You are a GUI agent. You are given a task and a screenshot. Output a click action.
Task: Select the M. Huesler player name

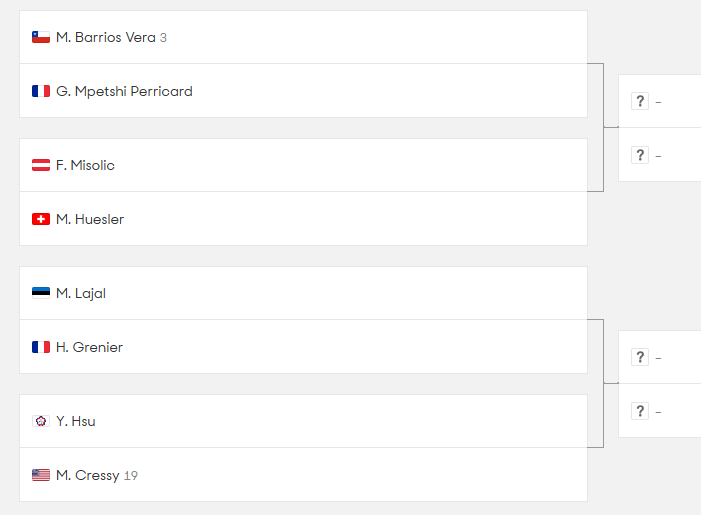point(90,219)
